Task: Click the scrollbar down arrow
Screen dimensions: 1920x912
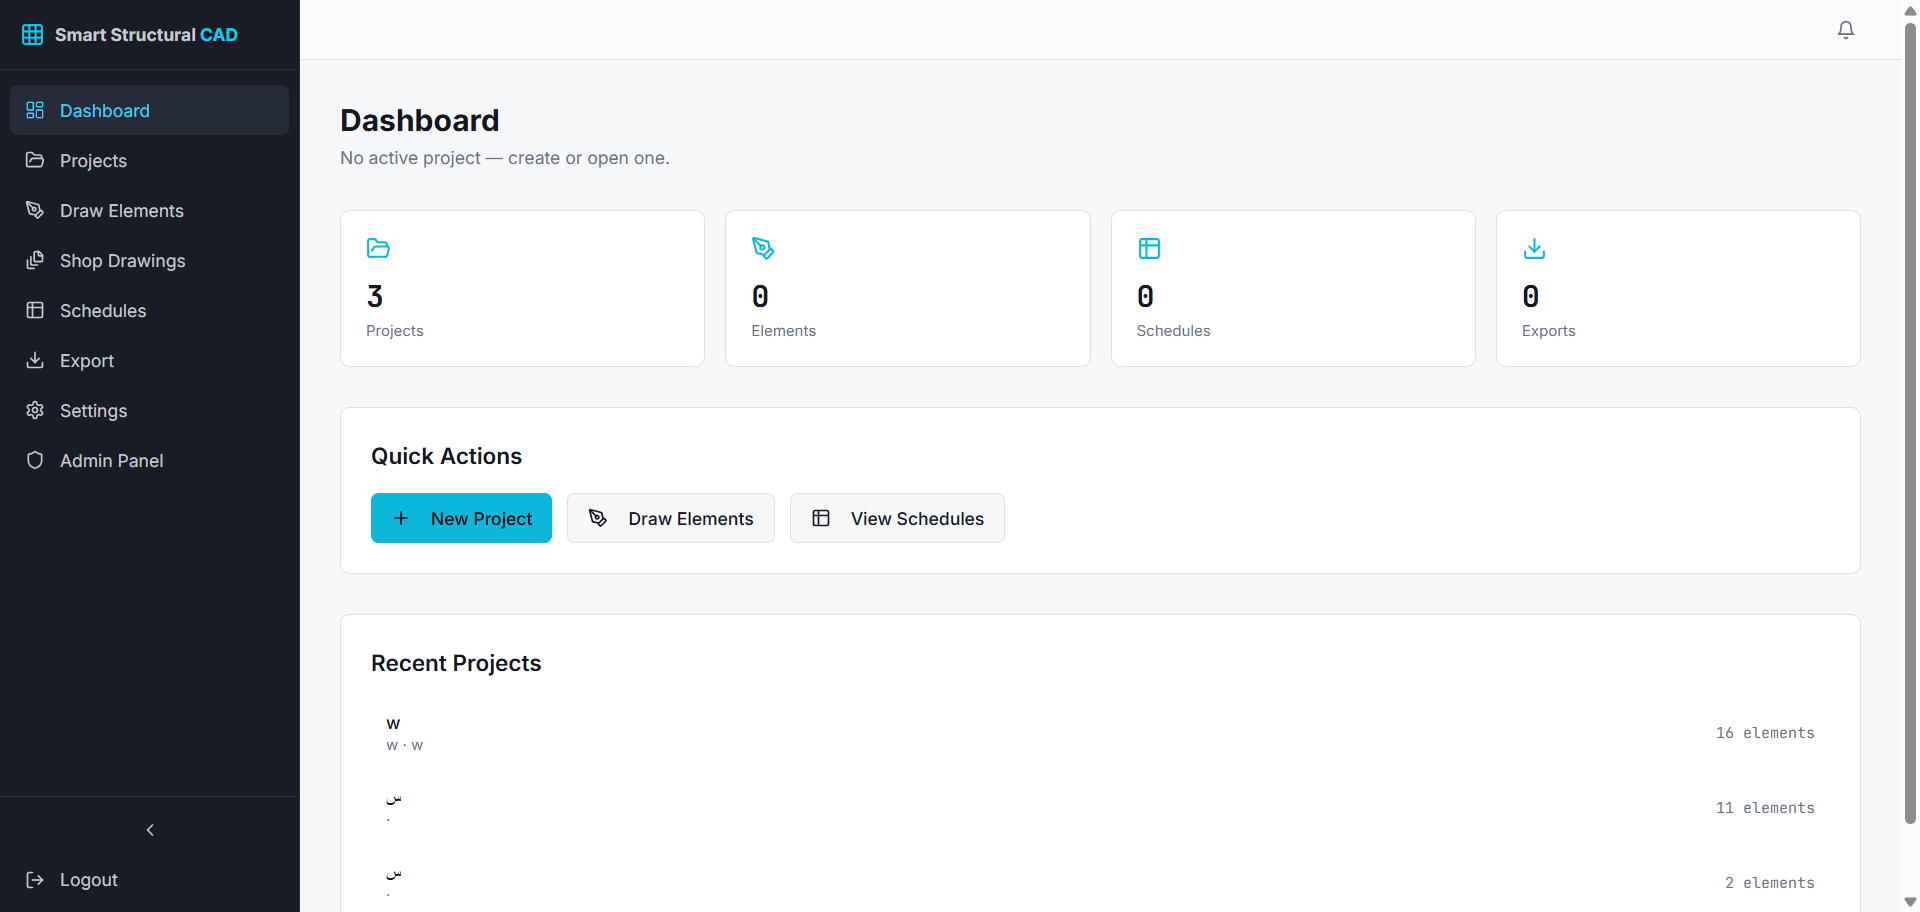Action: (1910, 902)
